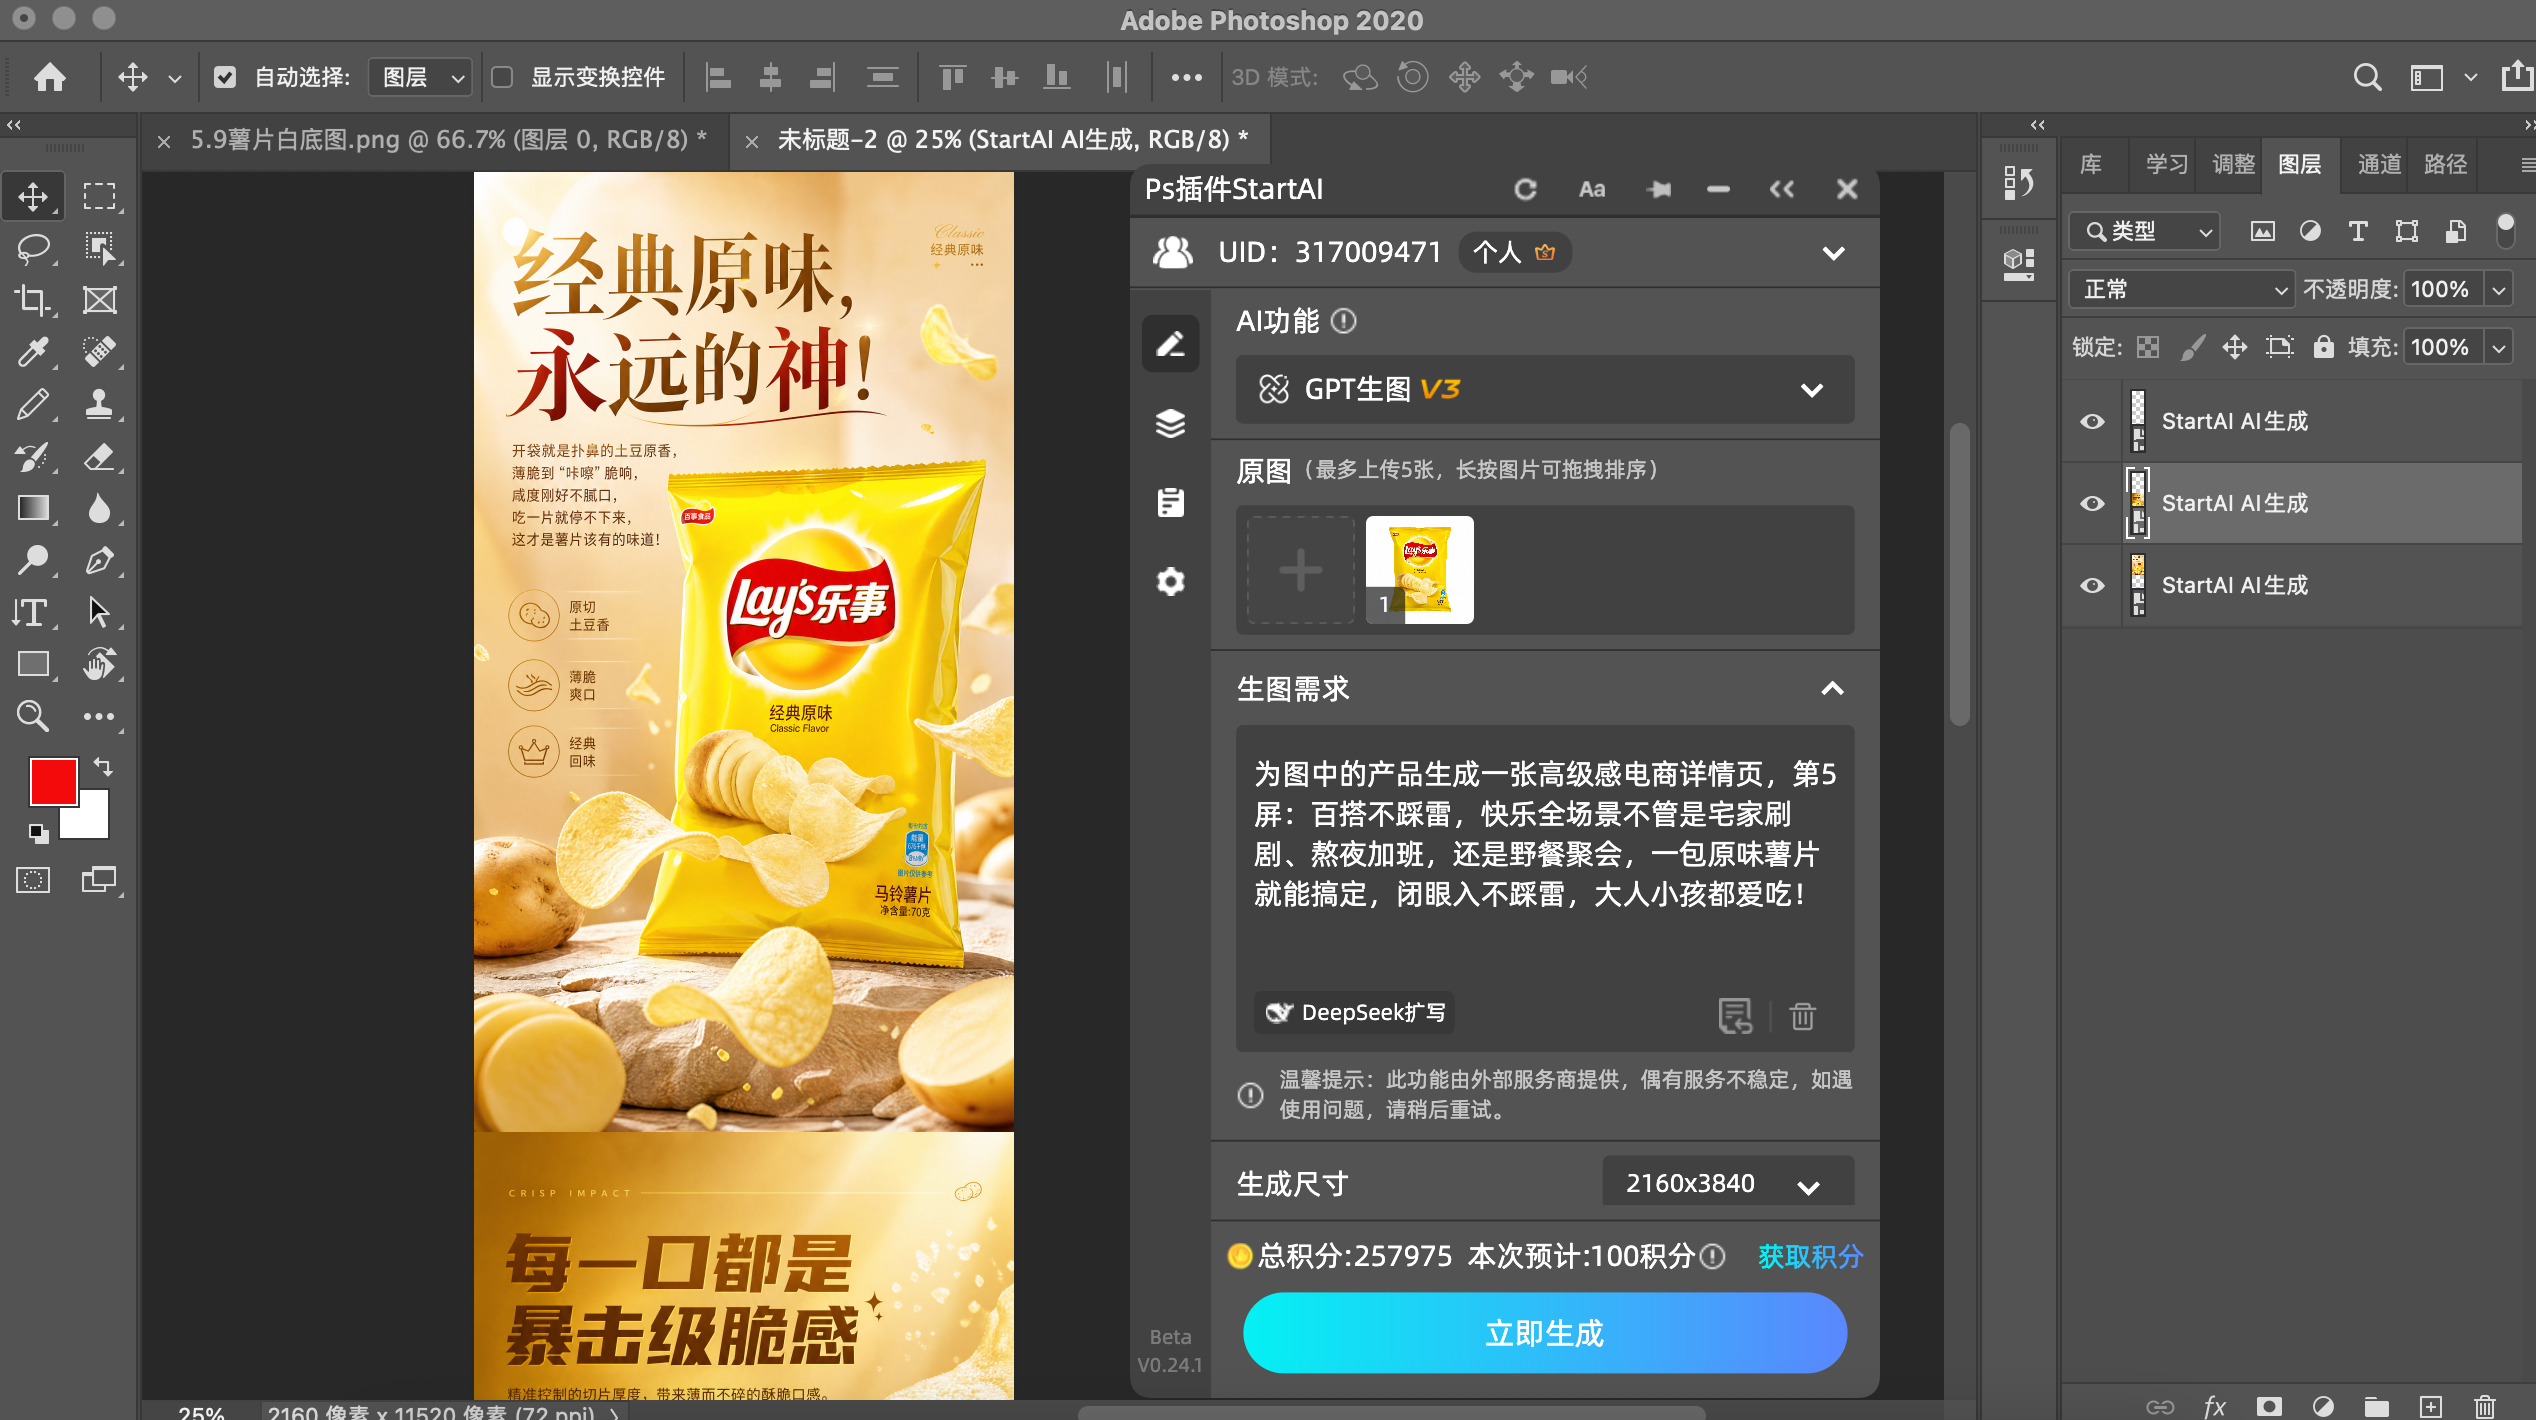Select the Crop tool

pyautogui.click(x=33, y=300)
